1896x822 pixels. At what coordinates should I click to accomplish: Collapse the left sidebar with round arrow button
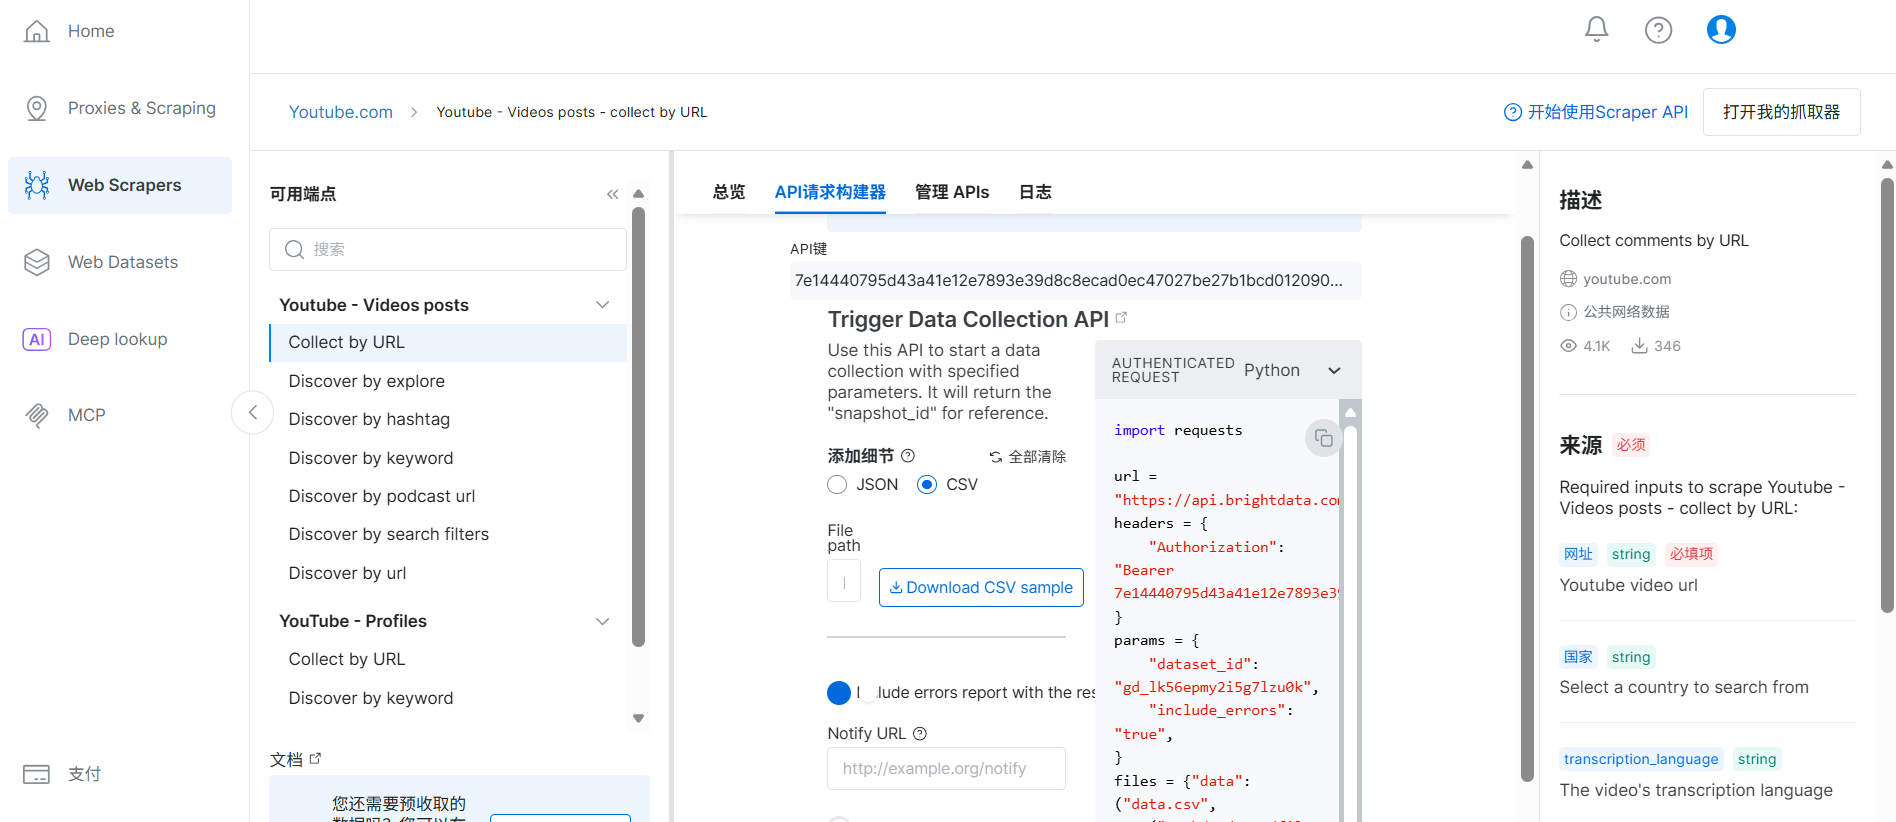point(252,412)
